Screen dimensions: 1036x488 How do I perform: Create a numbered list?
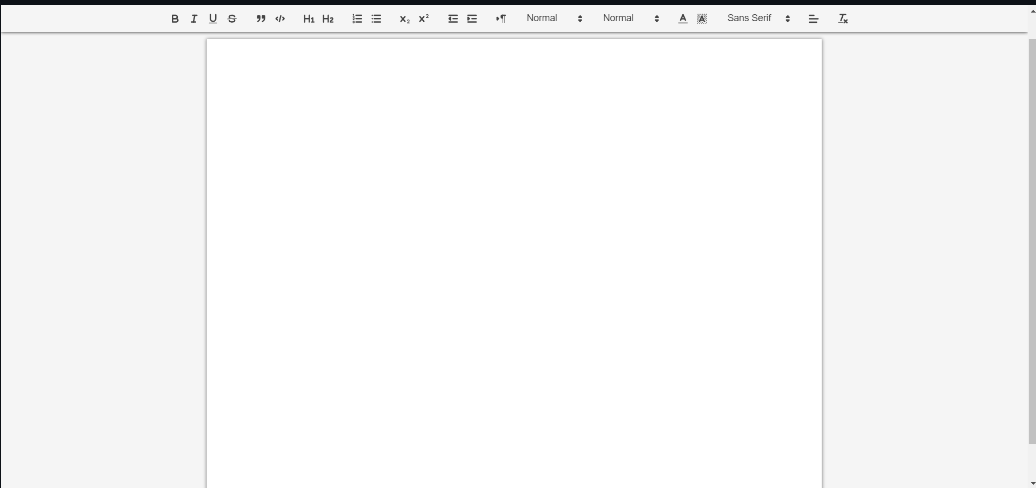tap(357, 19)
